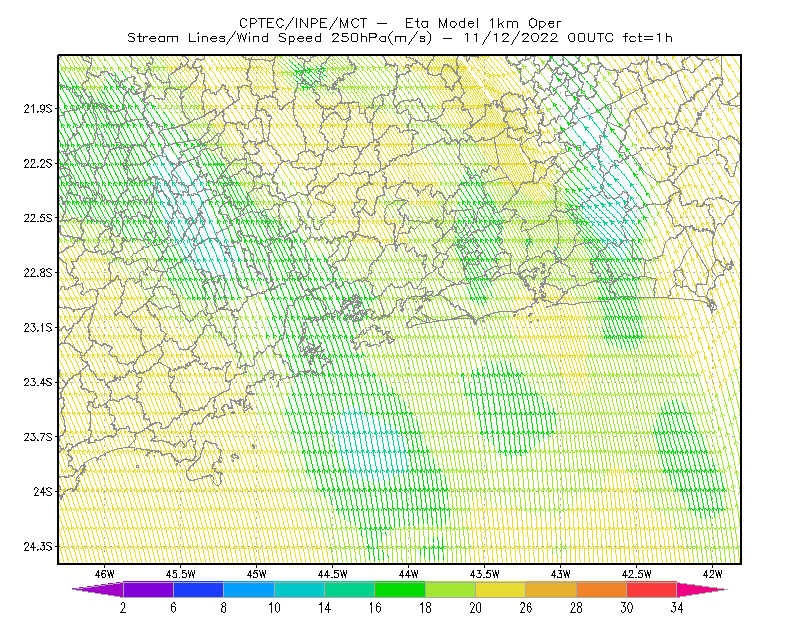Click the yellow 20–26 legend swatch

pos(501,589)
